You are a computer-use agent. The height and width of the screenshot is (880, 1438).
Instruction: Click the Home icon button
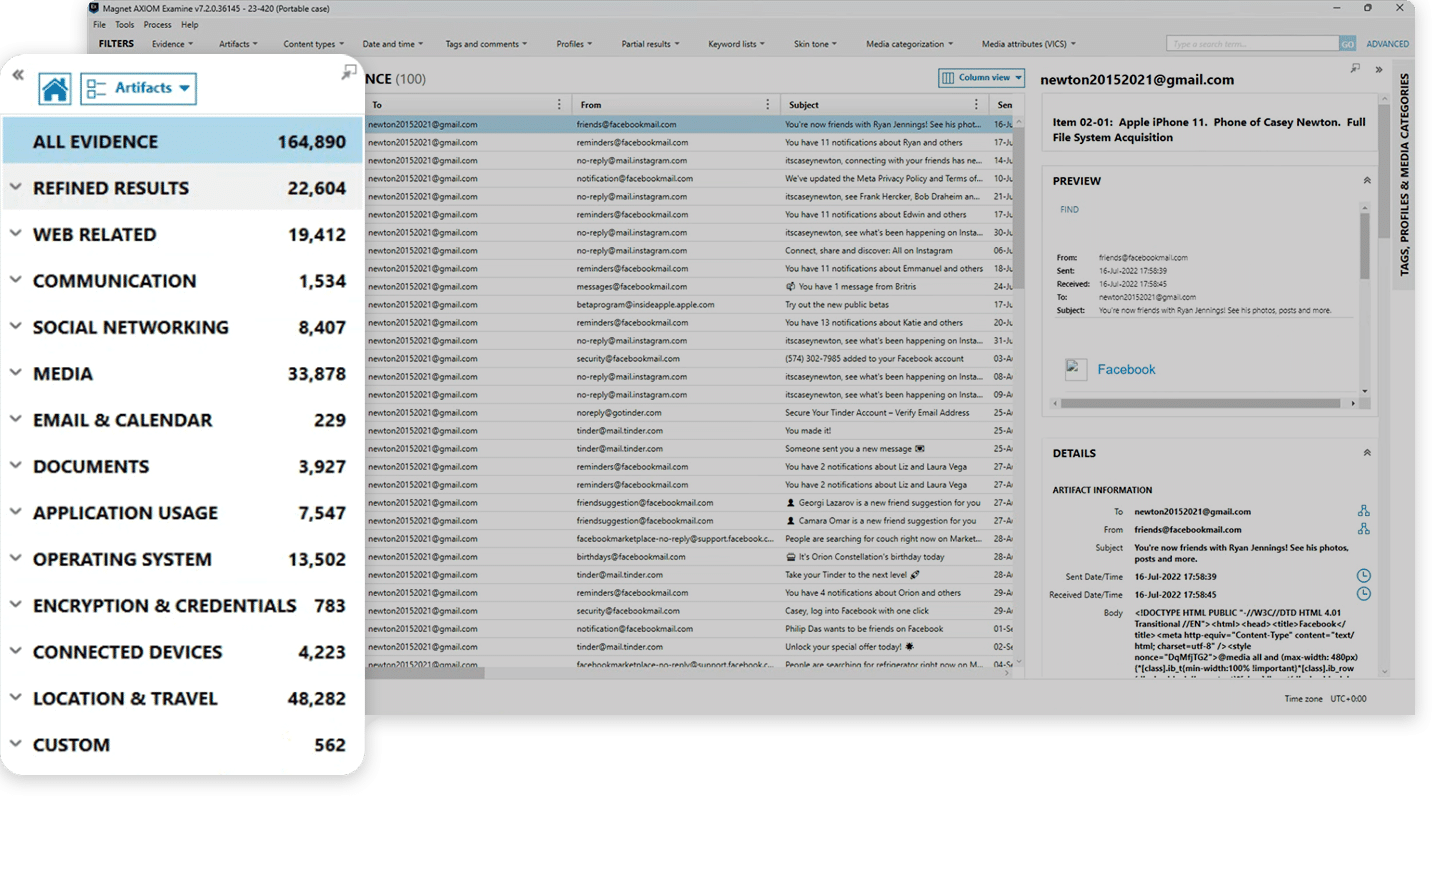tap(55, 89)
